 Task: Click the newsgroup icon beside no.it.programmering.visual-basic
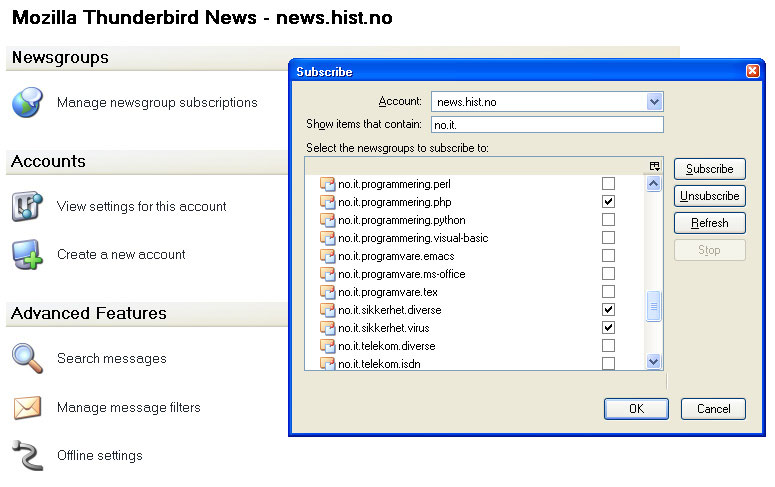pos(327,238)
